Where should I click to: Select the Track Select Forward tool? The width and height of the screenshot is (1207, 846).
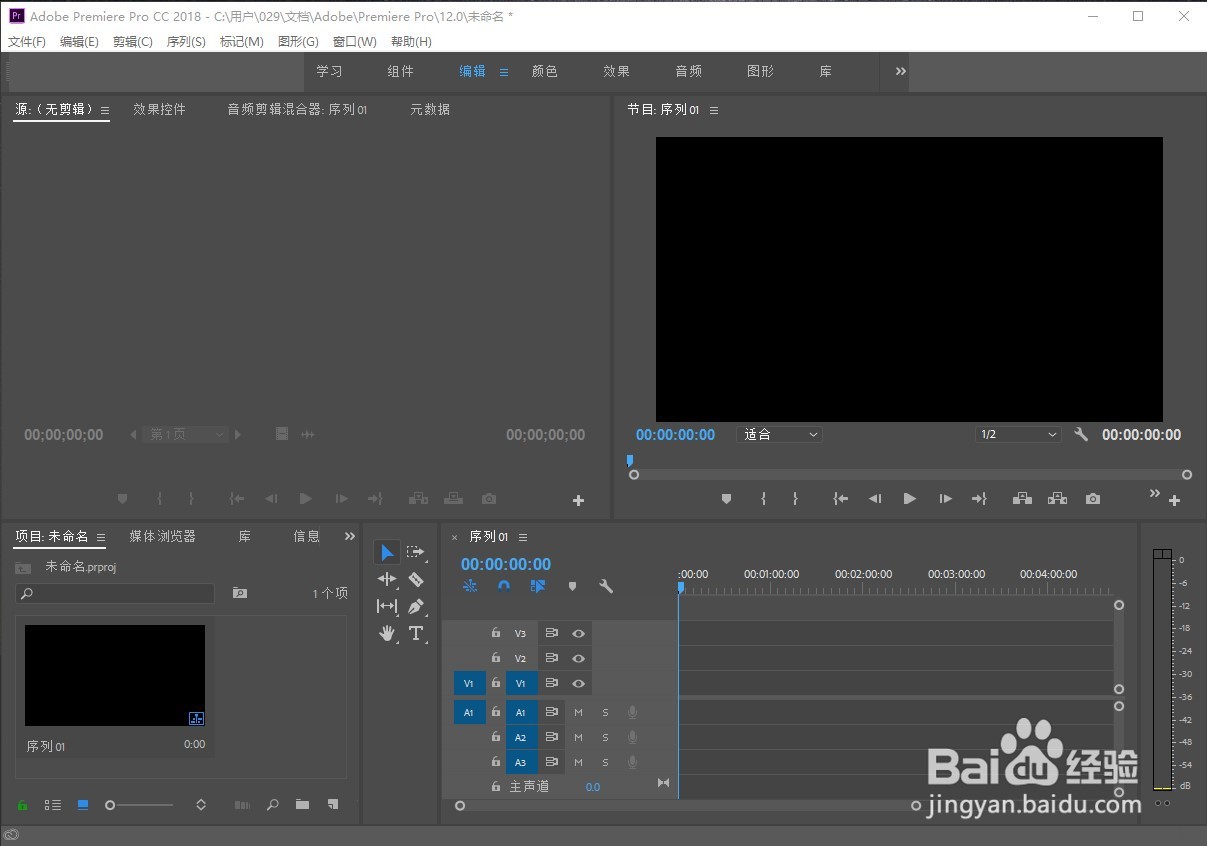(416, 552)
